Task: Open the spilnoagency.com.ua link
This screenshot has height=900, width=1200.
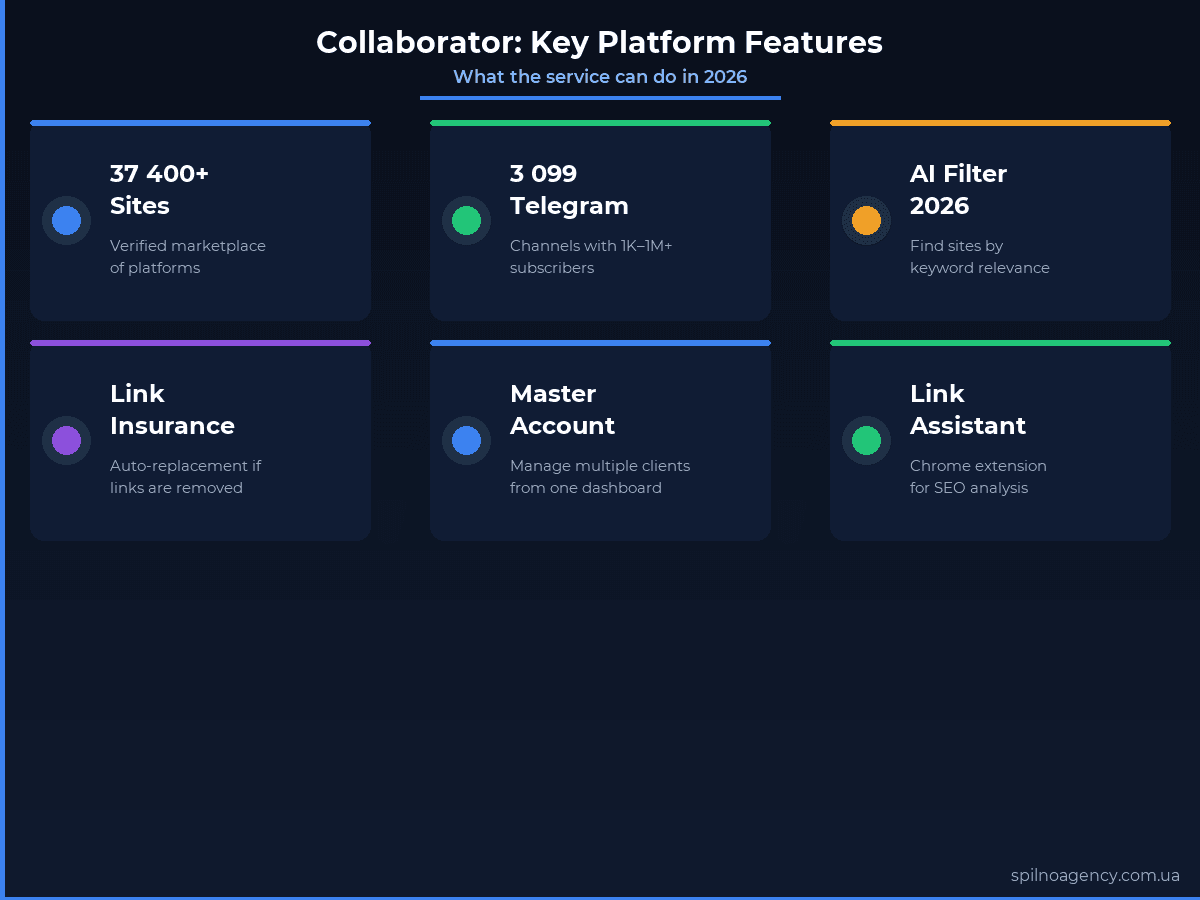Action: pyautogui.click(x=1095, y=875)
